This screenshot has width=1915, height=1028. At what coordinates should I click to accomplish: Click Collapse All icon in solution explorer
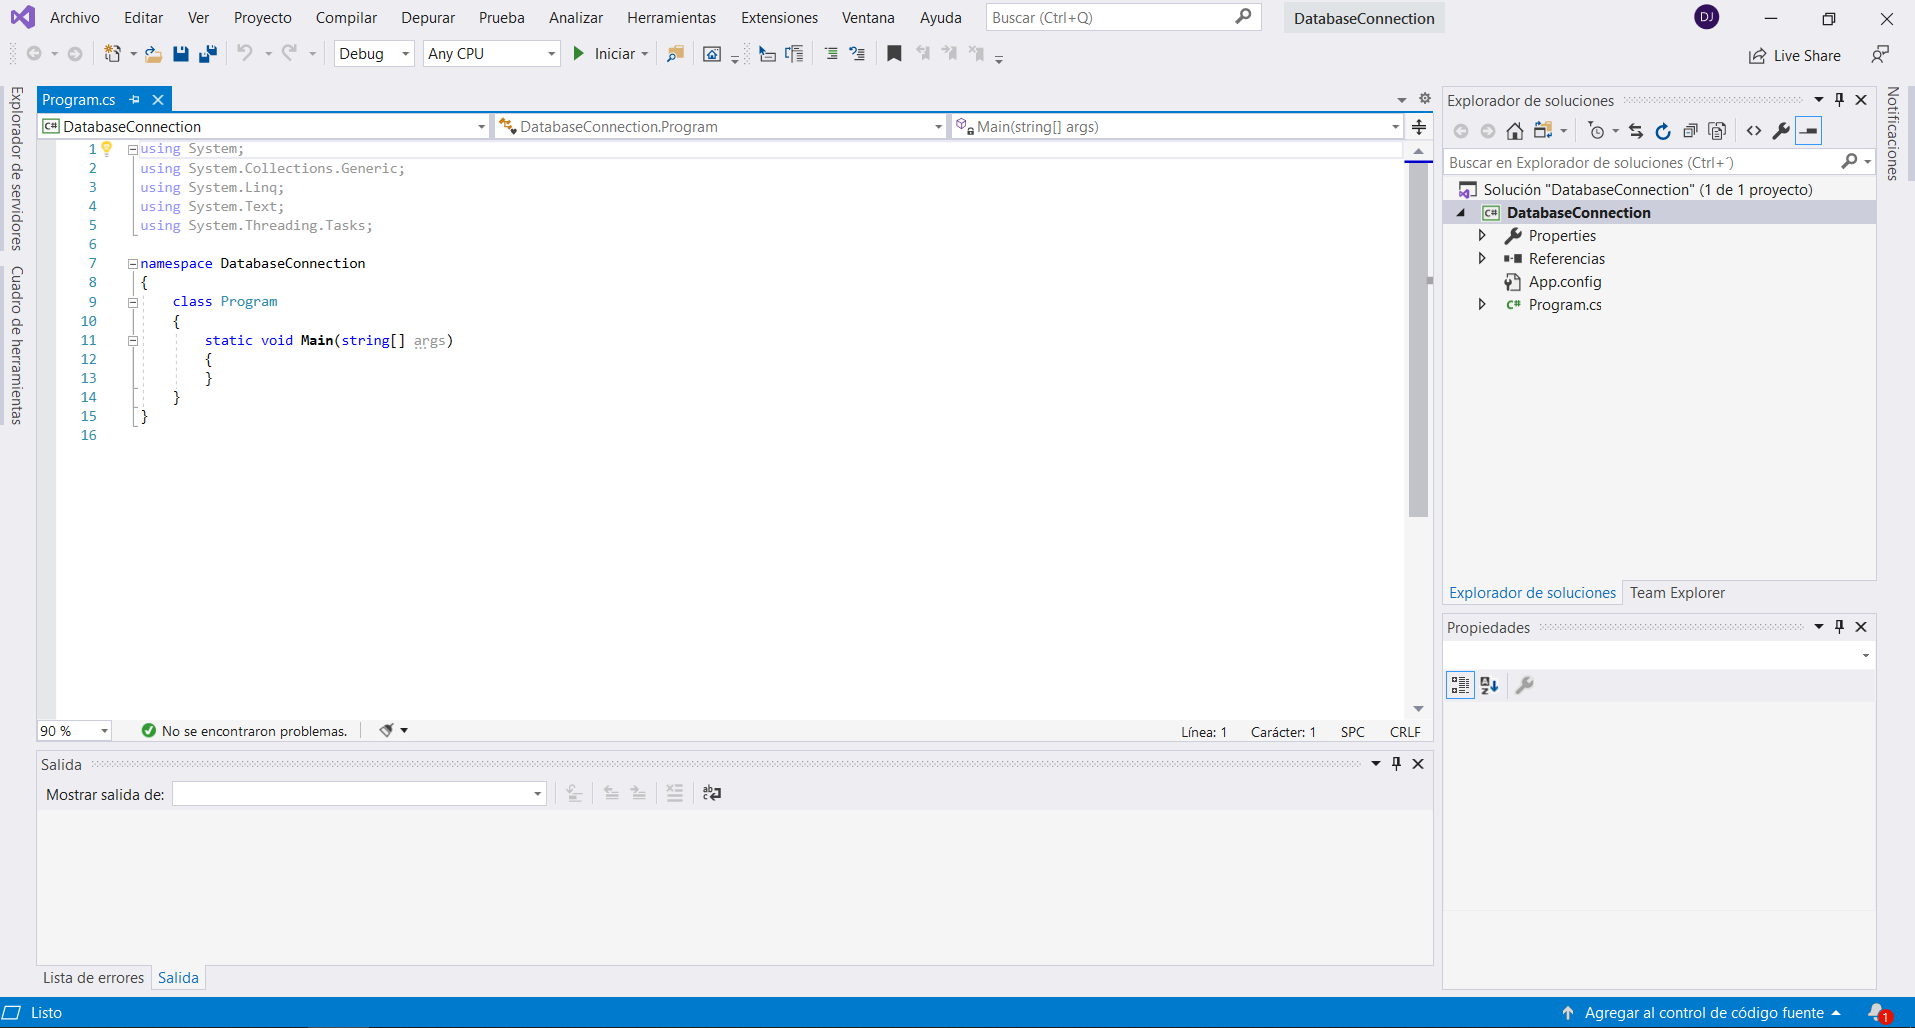point(1690,131)
